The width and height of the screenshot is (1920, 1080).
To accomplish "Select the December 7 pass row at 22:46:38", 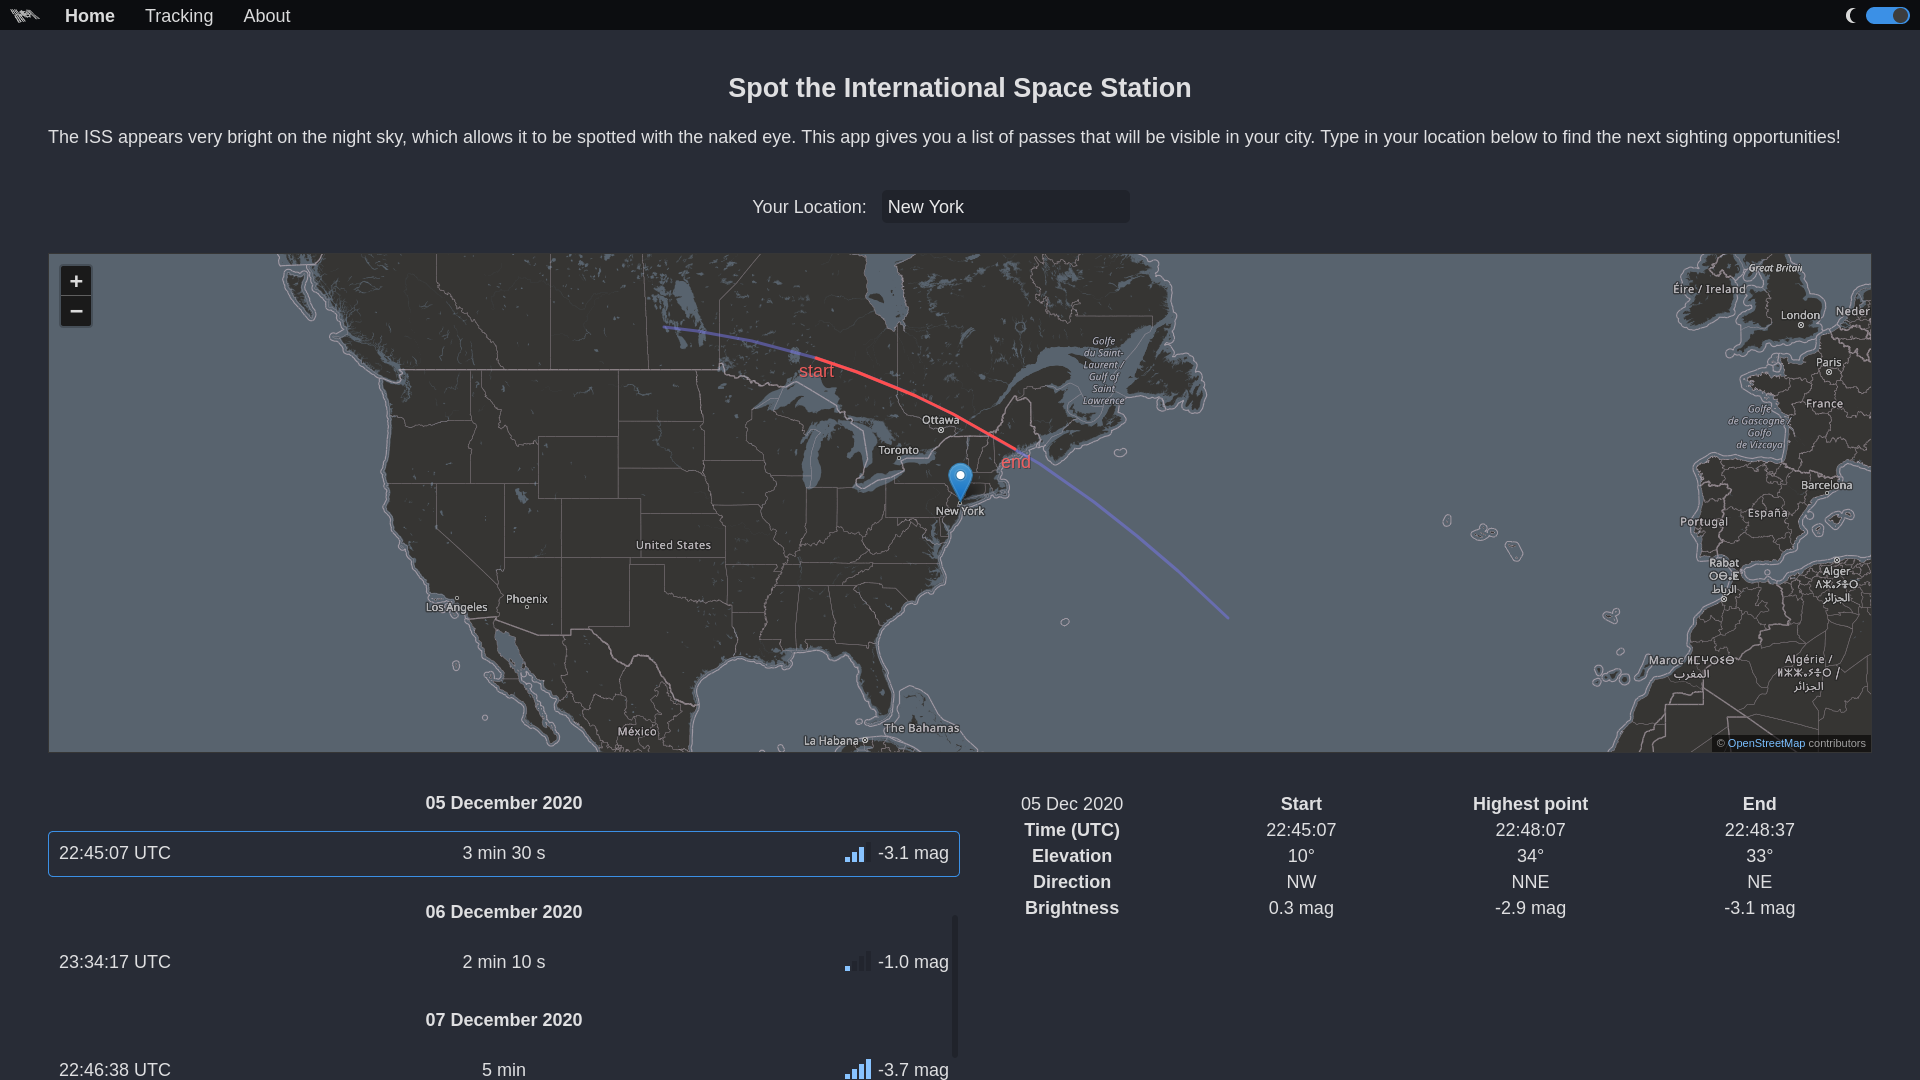I will click(504, 1069).
